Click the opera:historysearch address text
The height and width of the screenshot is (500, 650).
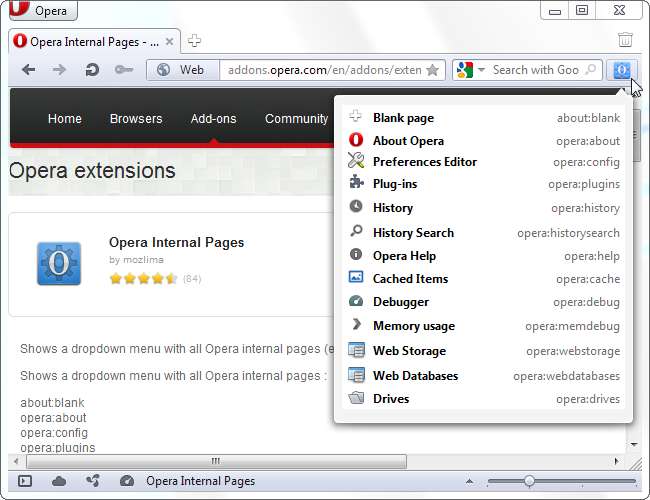click(568, 233)
